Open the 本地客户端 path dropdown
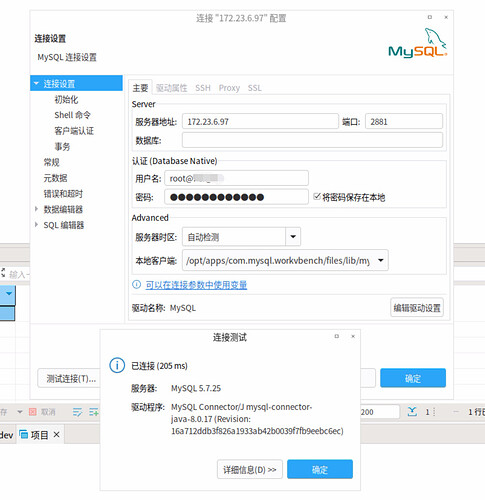The height and width of the screenshot is (500, 485). (x=380, y=260)
